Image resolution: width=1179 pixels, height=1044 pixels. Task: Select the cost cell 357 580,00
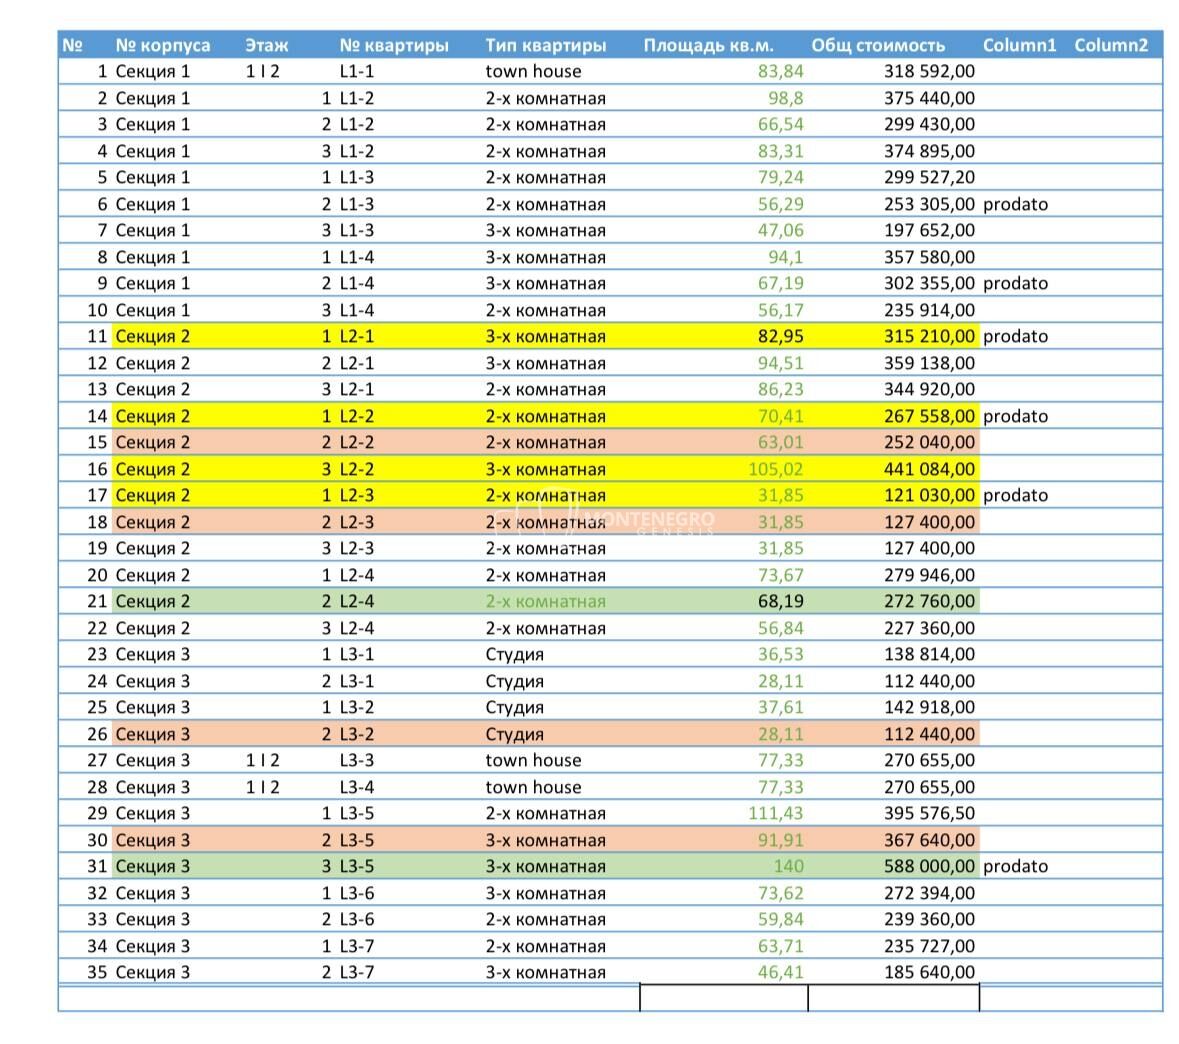(x=929, y=257)
